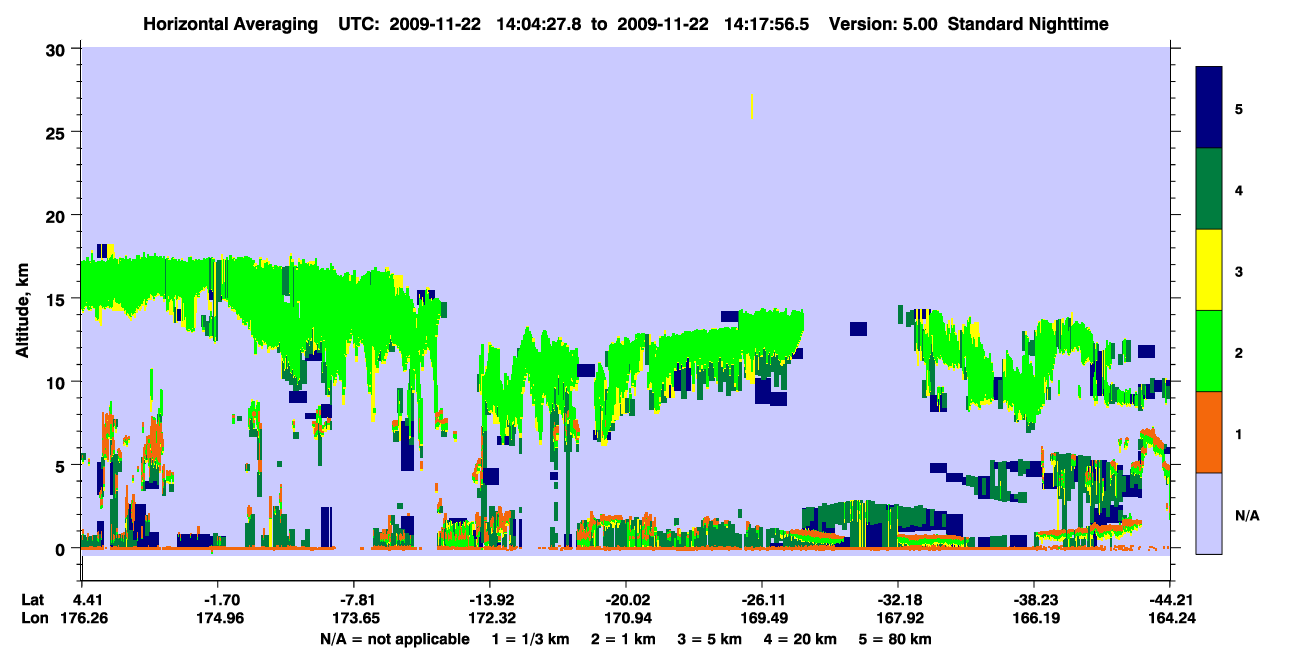Click the 'Lat' row label

(33, 600)
